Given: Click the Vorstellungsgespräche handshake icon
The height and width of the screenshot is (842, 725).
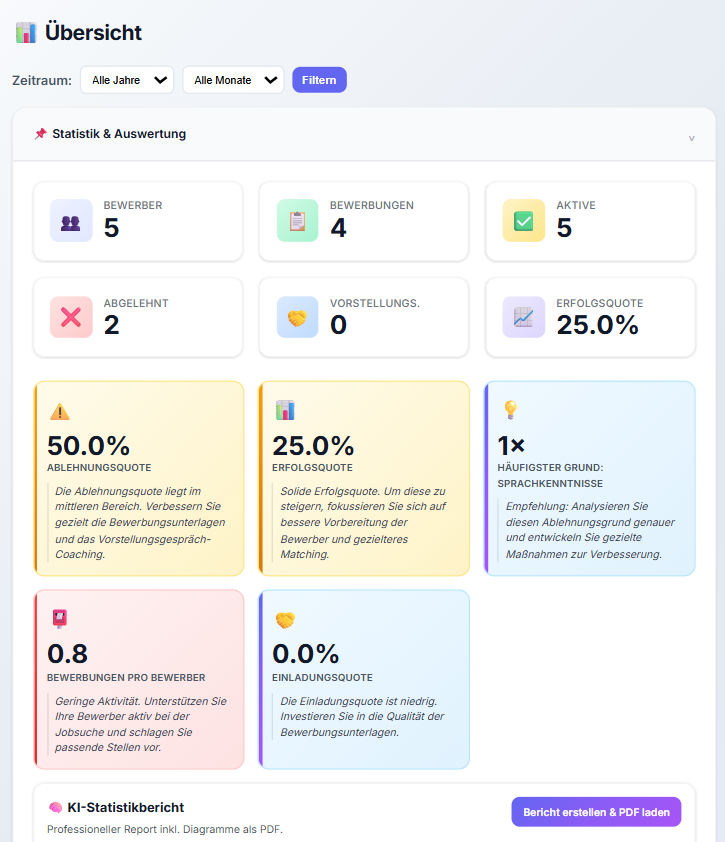Looking at the screenshot, I should (x=297, y=317).
